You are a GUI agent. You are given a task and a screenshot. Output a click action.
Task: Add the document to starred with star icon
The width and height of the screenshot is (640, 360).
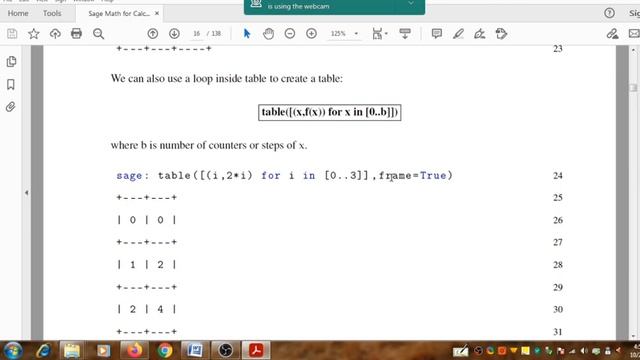pyautogui.click(x=33, y=33)
